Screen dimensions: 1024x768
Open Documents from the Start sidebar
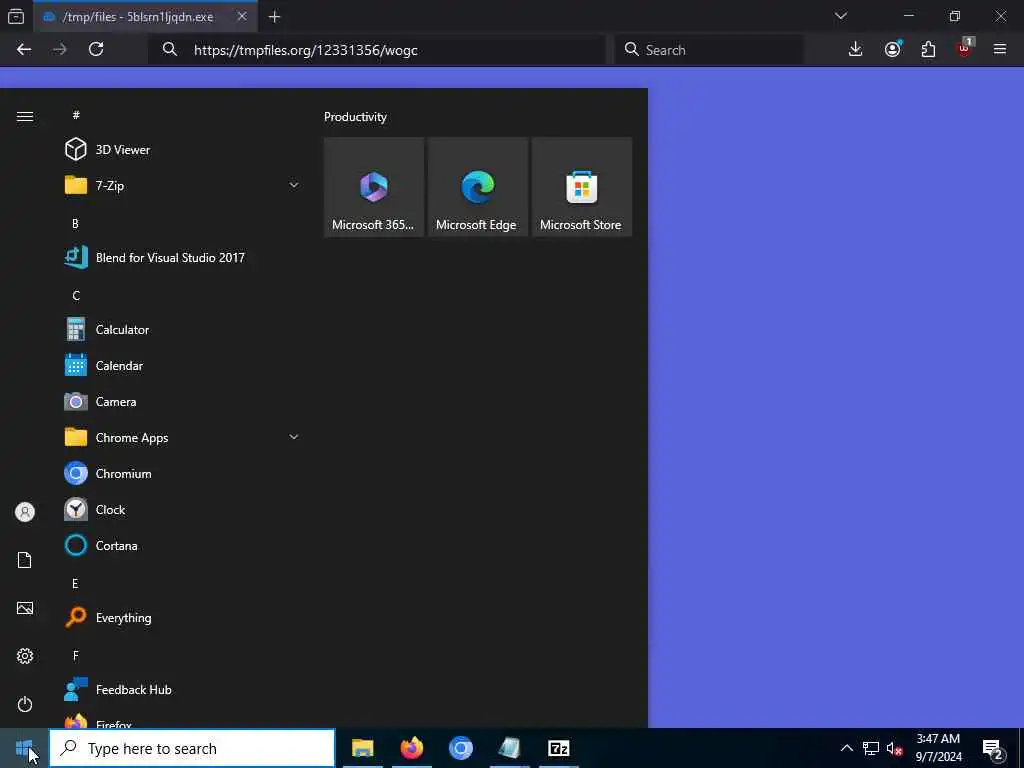pos(25,560)
